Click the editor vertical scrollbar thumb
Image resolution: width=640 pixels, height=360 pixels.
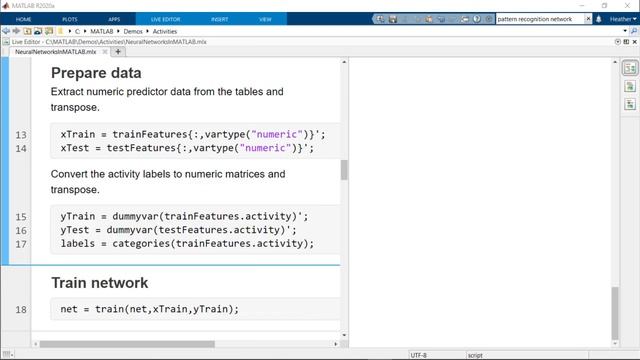[x=344, y=170]
